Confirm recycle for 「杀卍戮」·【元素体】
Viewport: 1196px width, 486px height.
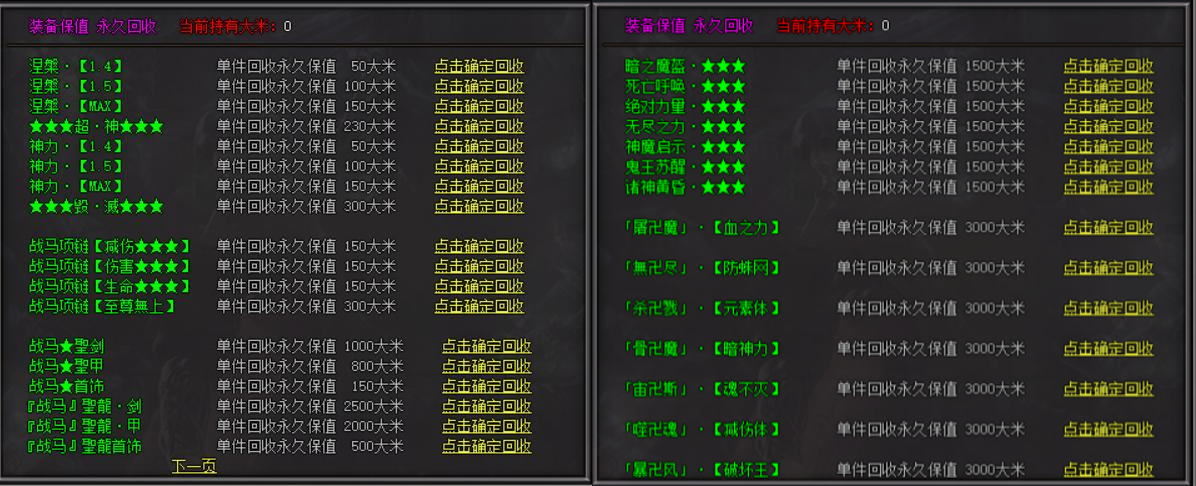pos(1108,308)
